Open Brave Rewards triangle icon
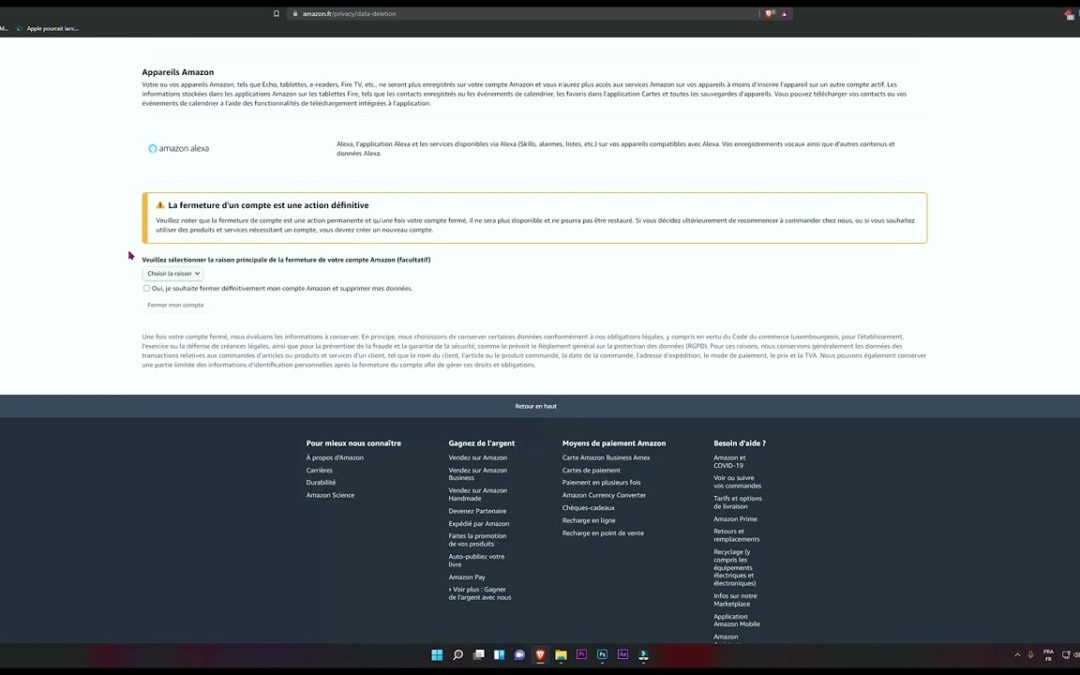Viewport: 1080px width, 675px height. tap(784, 14)
